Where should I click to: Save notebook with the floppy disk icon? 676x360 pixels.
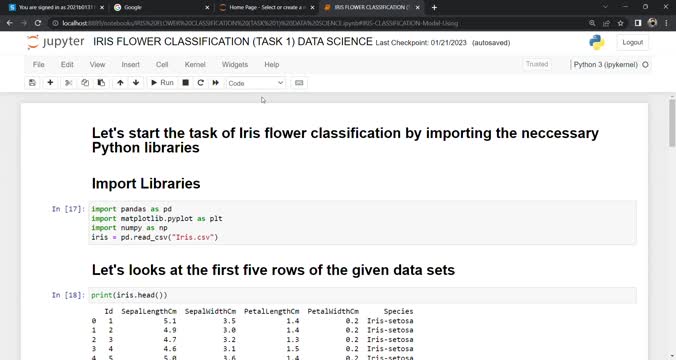click(32, 83)
